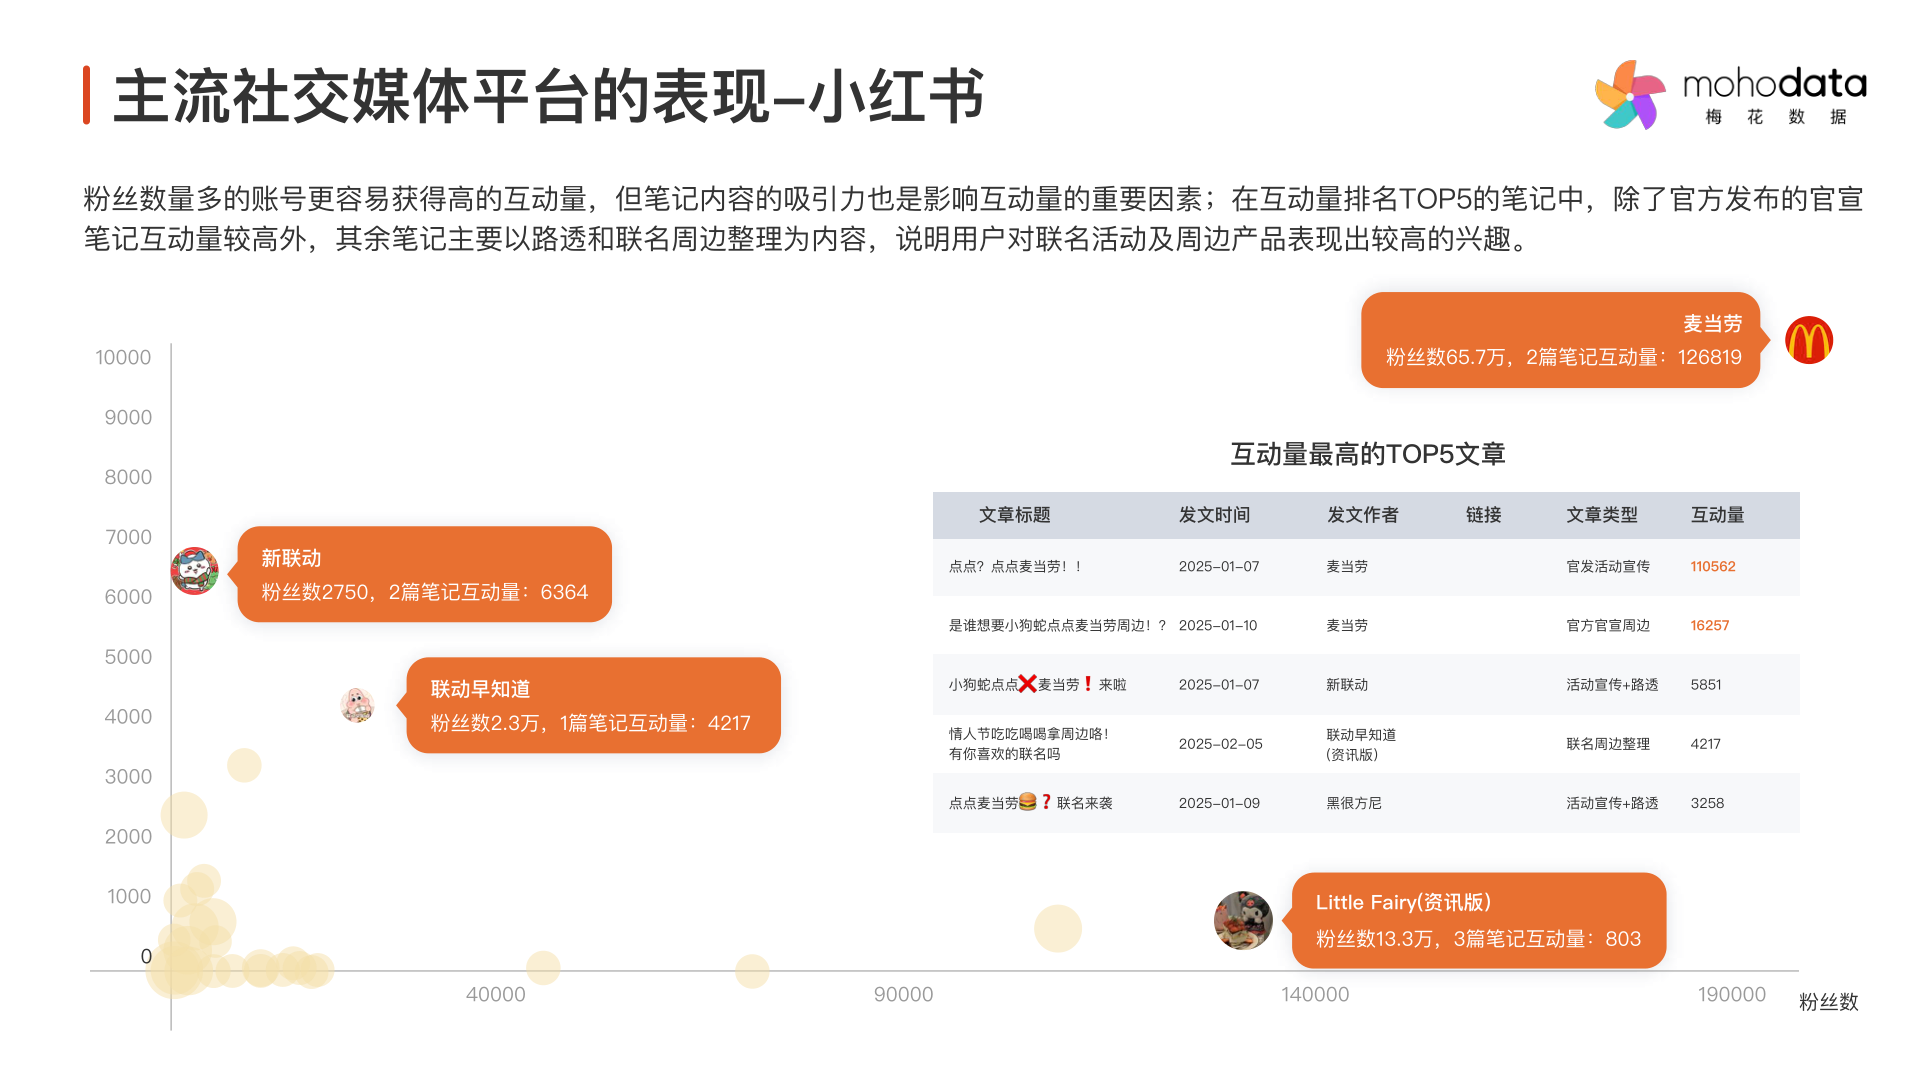The width and height of the screenshot is (1920, 1080).
Task: Click the interaction value 110562
Action: pyautogui.click(x=1713, y=566)
